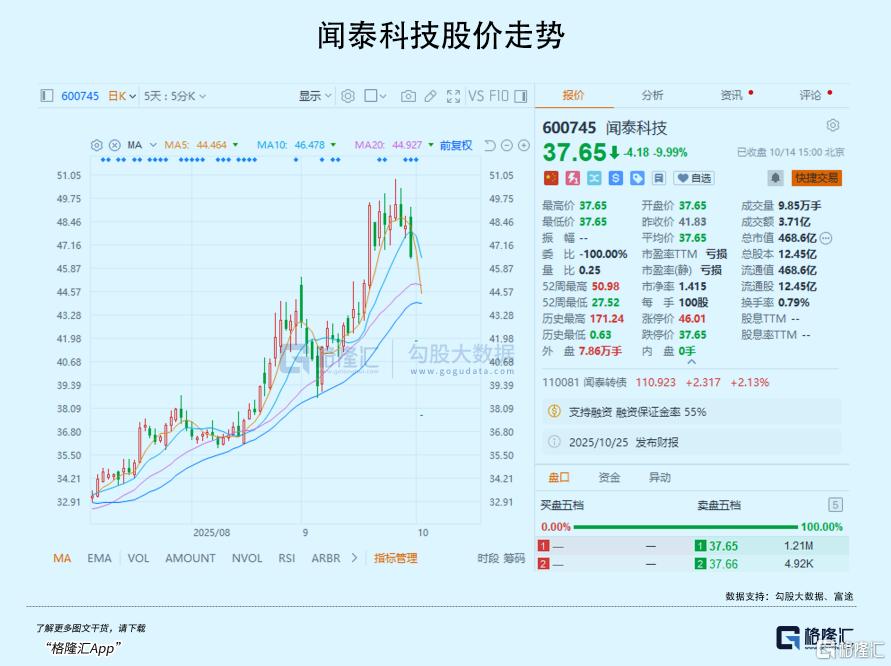Open quote panel settings gear
Image resolution: width=891 pixels, height=666 pixels.
833,125
